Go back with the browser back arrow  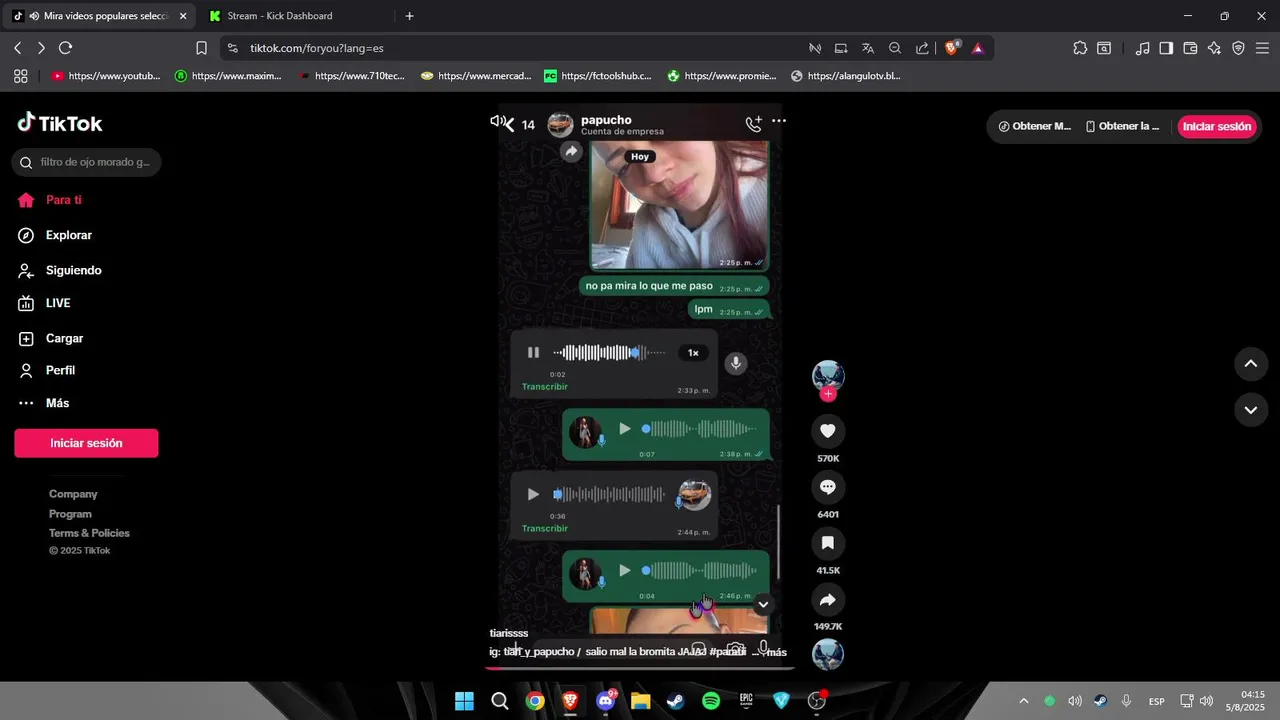coord(18,48)
